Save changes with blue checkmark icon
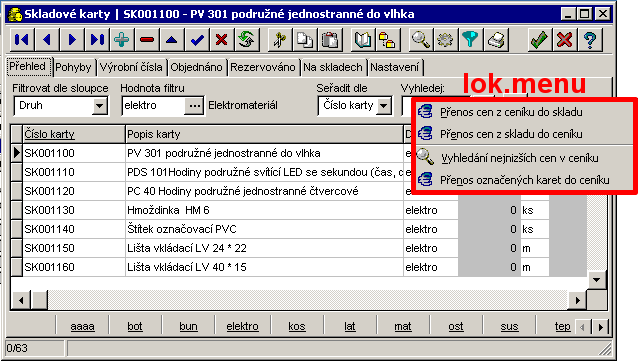 click(197, 40)
